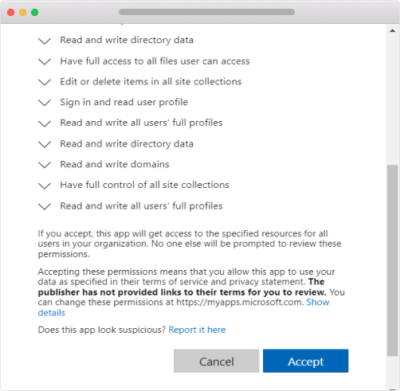Expand the last permission row's chevron above the 'If you accept' paragraph
This screenshot has width=400, height=391.
click(x=44, y=207)
